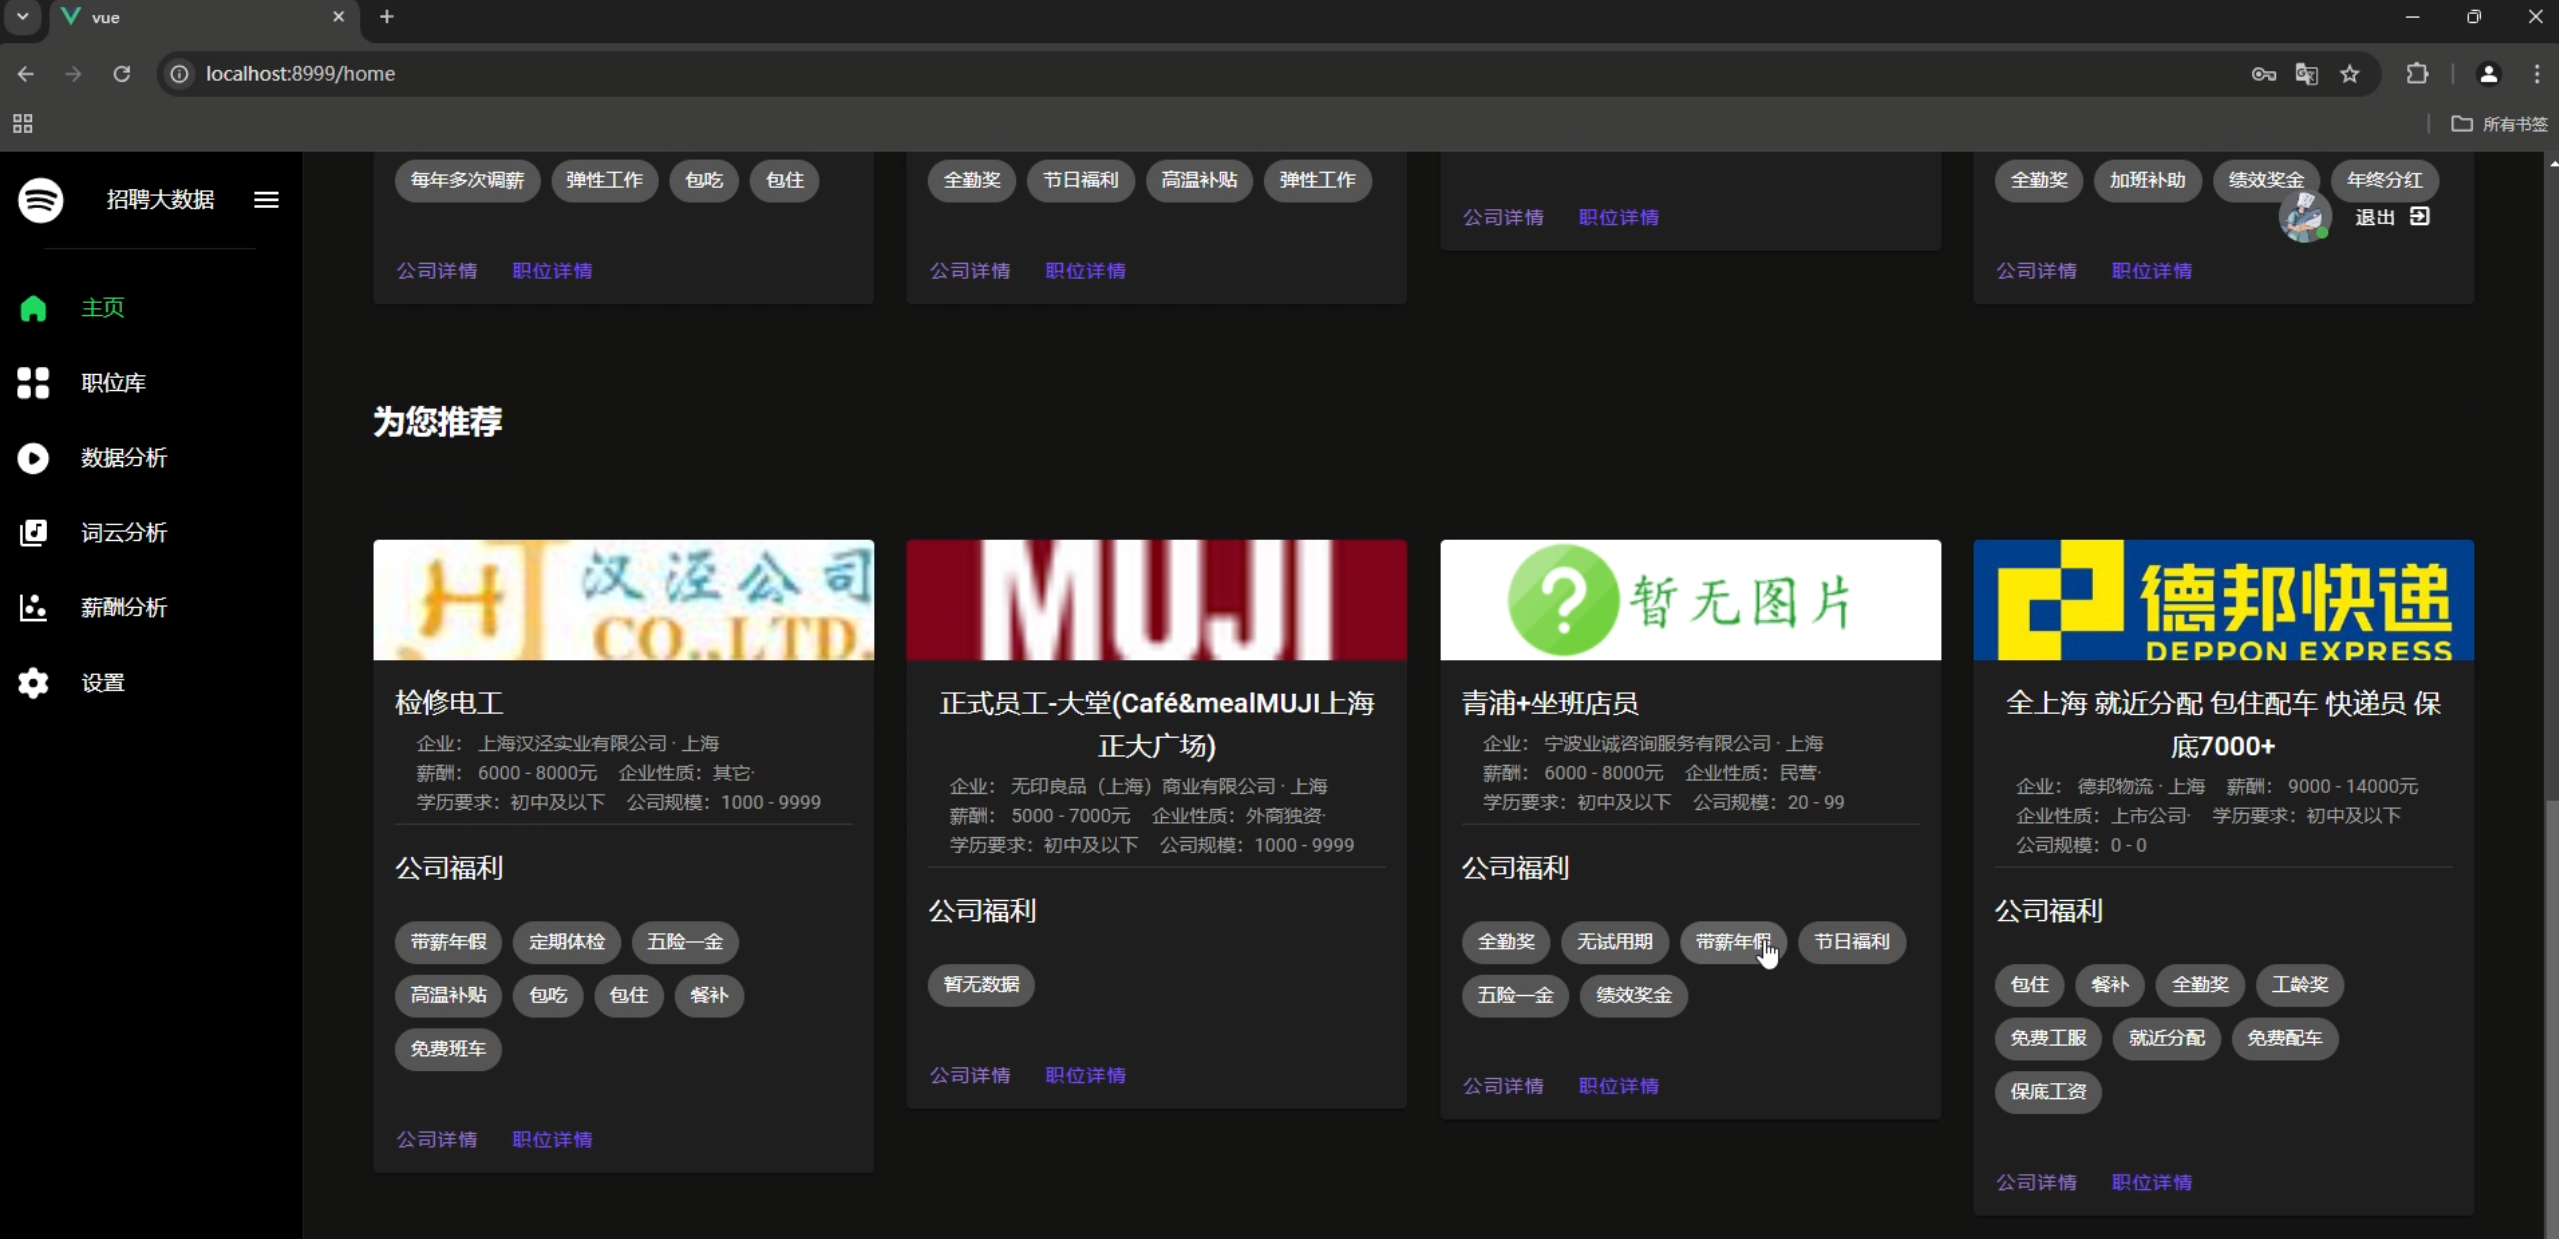Click the 为您推荐 section heading
2559x1239 pixels.
[x=438, y=422]
